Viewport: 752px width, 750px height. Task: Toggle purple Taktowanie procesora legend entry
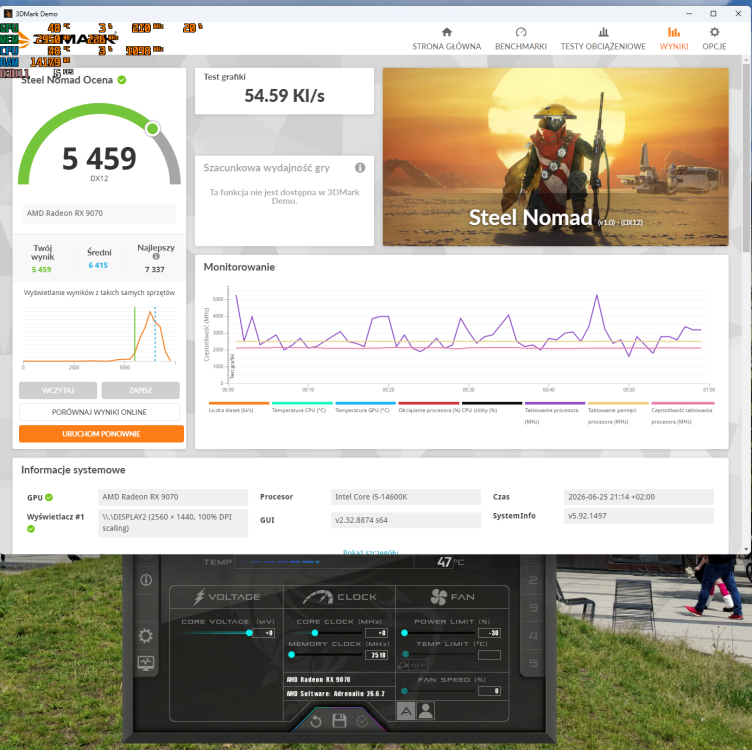coord(555,413)
